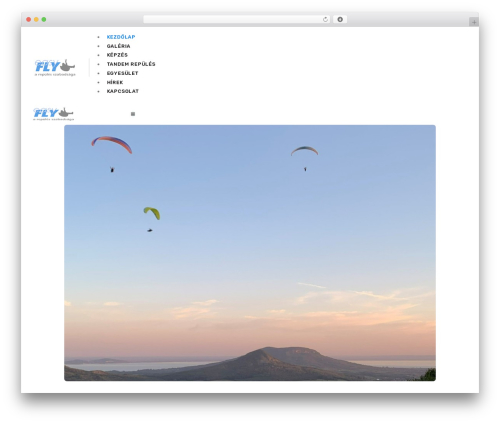
Task: Click the lower FLY logo above the photo
Action: pyautogui.click(x=53, y=114)
